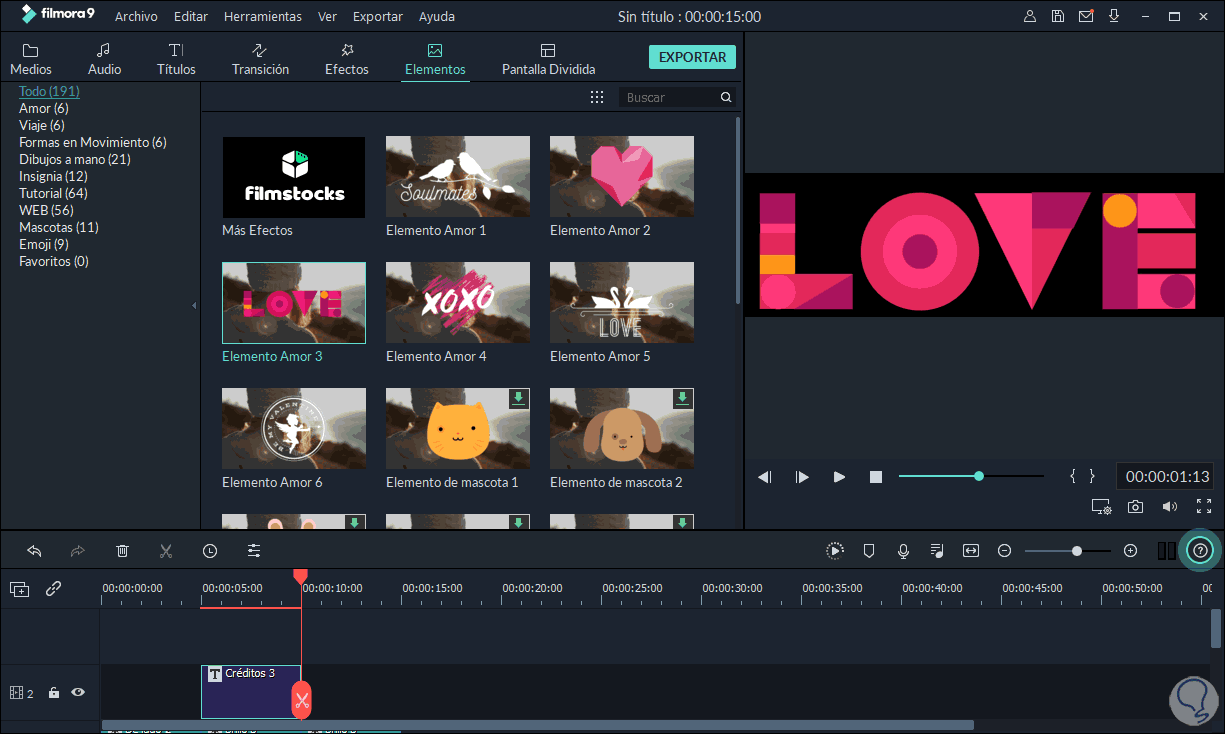The width and height of the screenshot is (1225, 734).
Task: Start a render preview with dotted play icon
Action: [x=835, y=550]
